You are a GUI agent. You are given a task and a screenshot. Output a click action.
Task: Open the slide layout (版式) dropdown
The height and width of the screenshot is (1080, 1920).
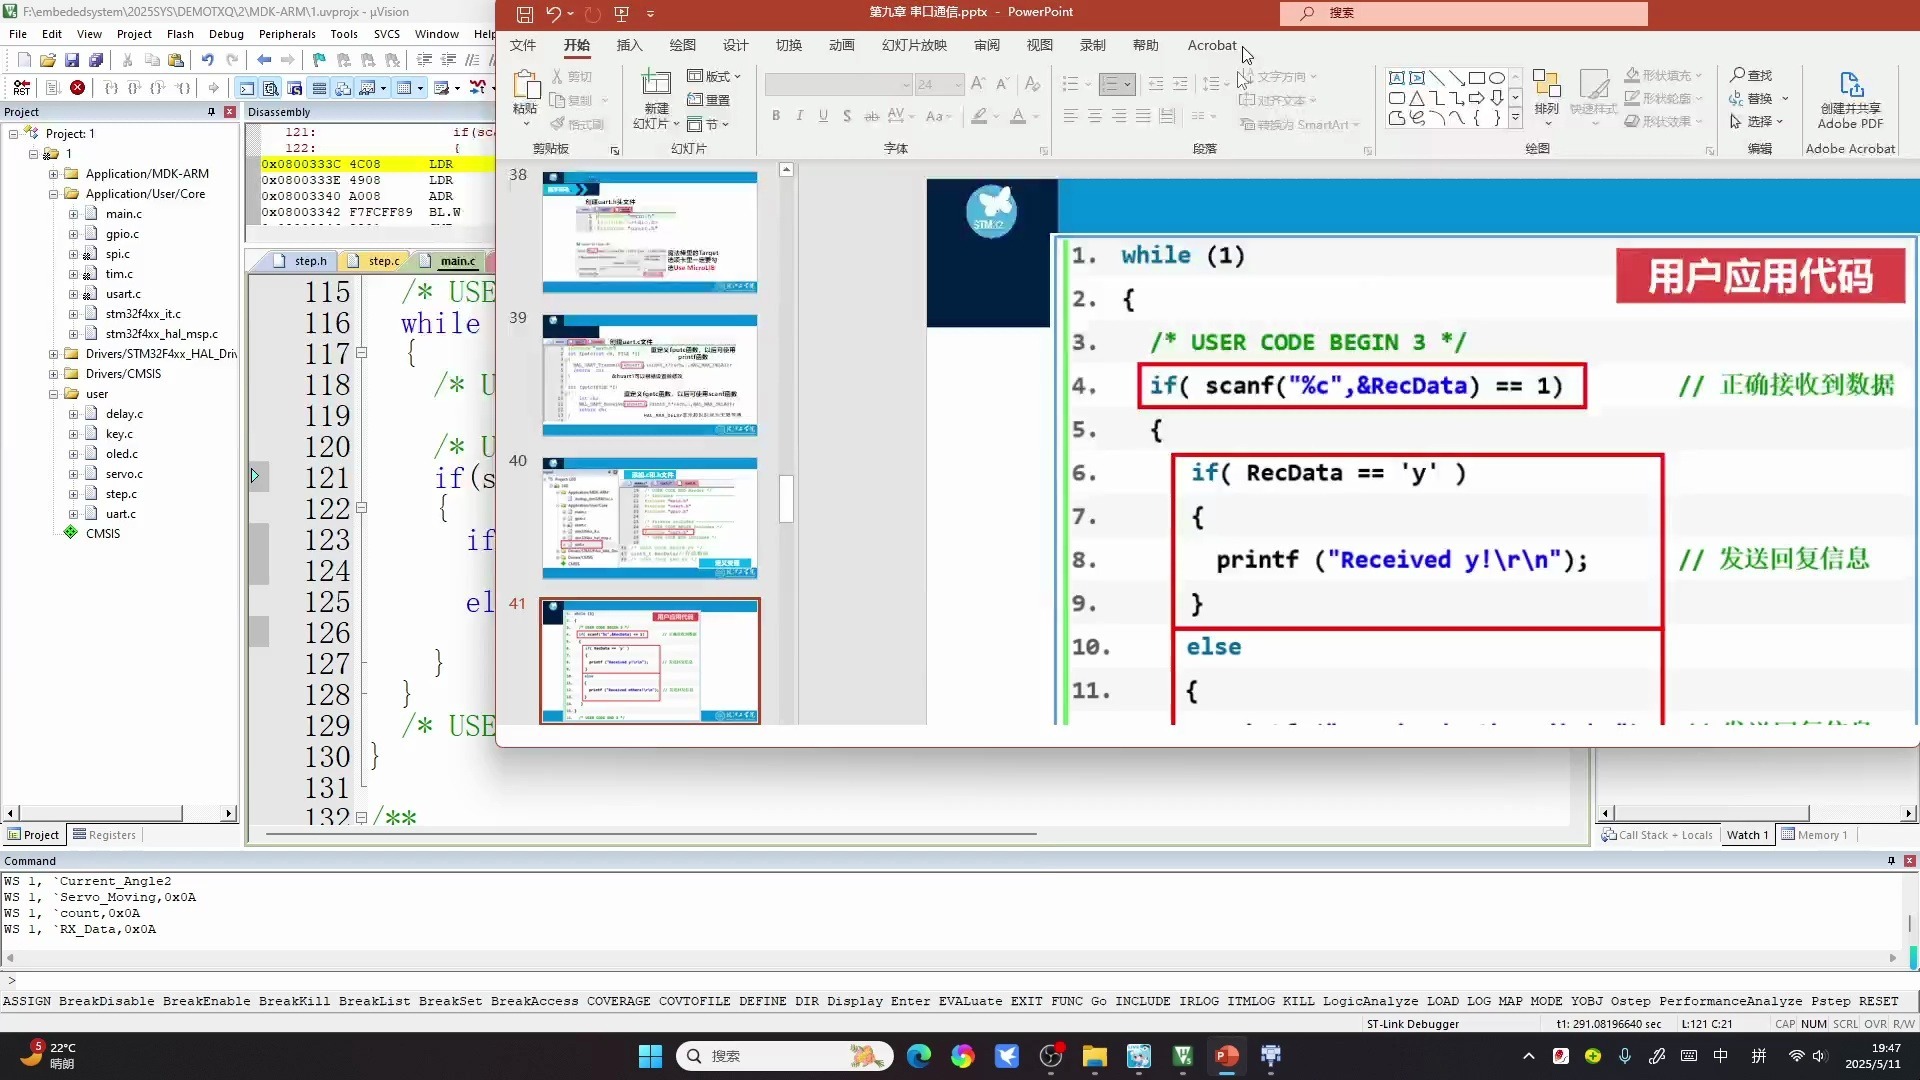[x=714, y=76]
